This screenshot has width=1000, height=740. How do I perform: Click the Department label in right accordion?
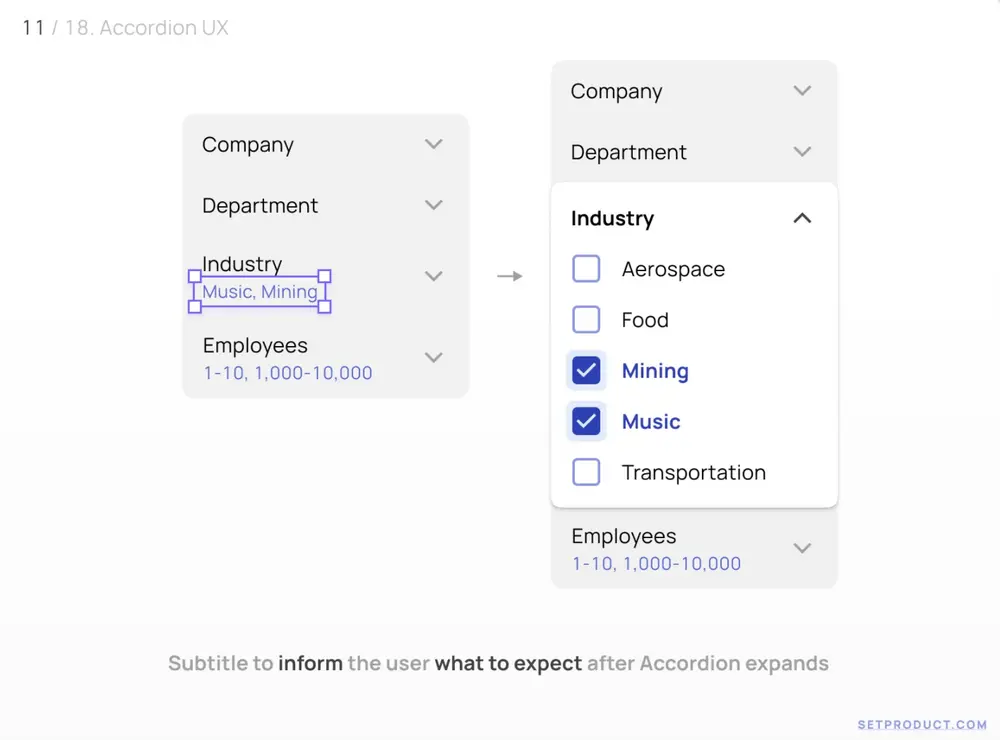628,152
